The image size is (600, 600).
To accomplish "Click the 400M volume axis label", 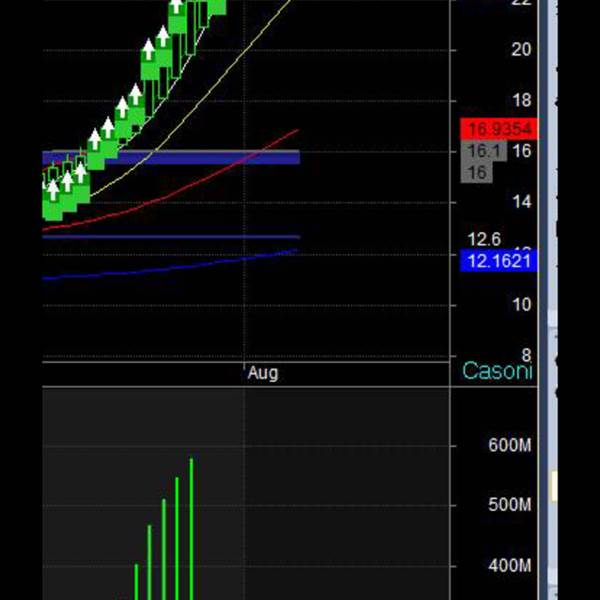I will click(510, 566).
